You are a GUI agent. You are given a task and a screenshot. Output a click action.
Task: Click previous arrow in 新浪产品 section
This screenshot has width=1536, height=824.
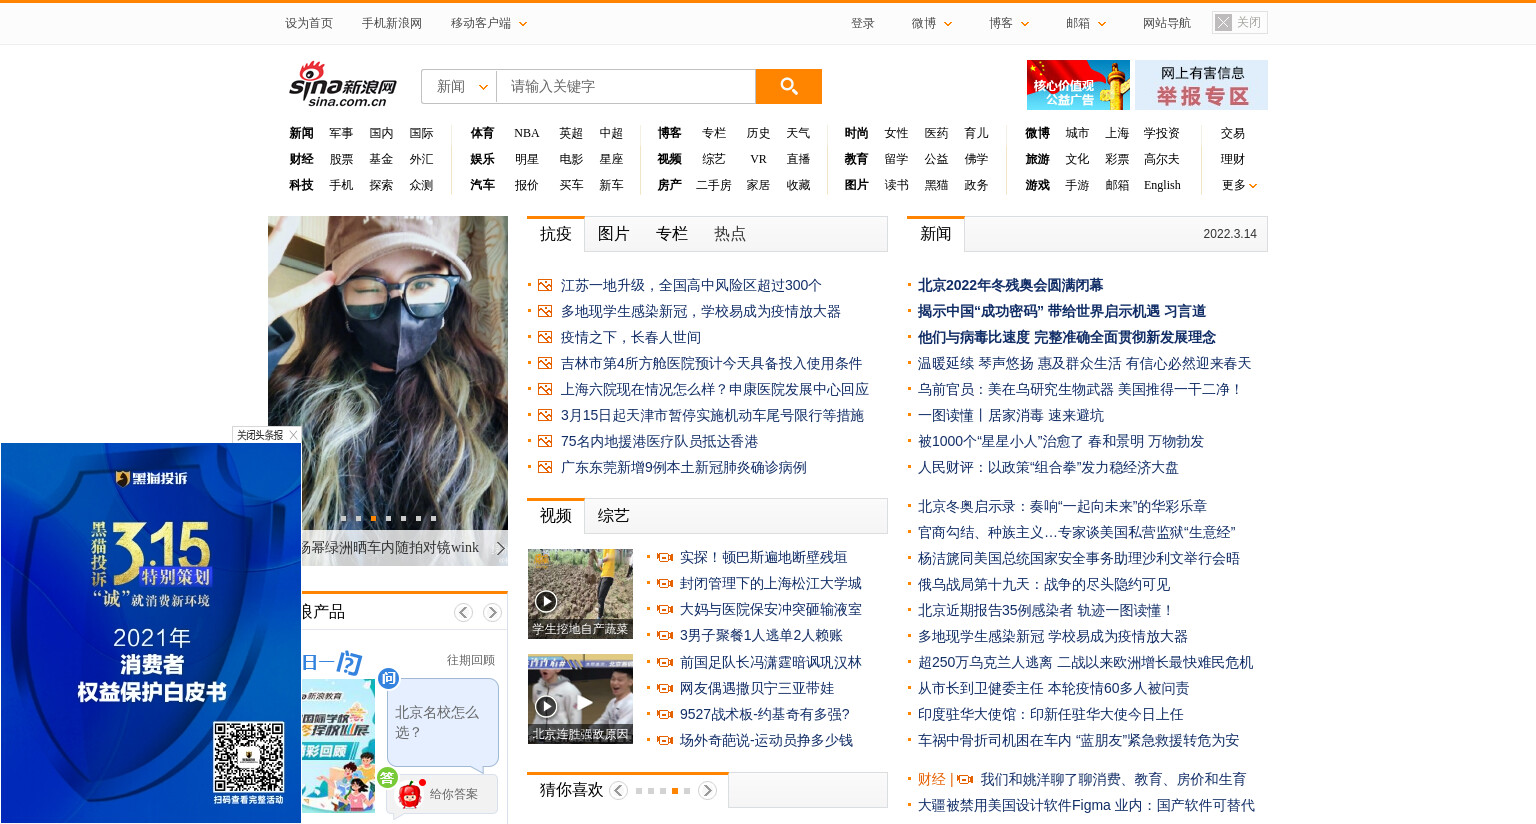463,612
